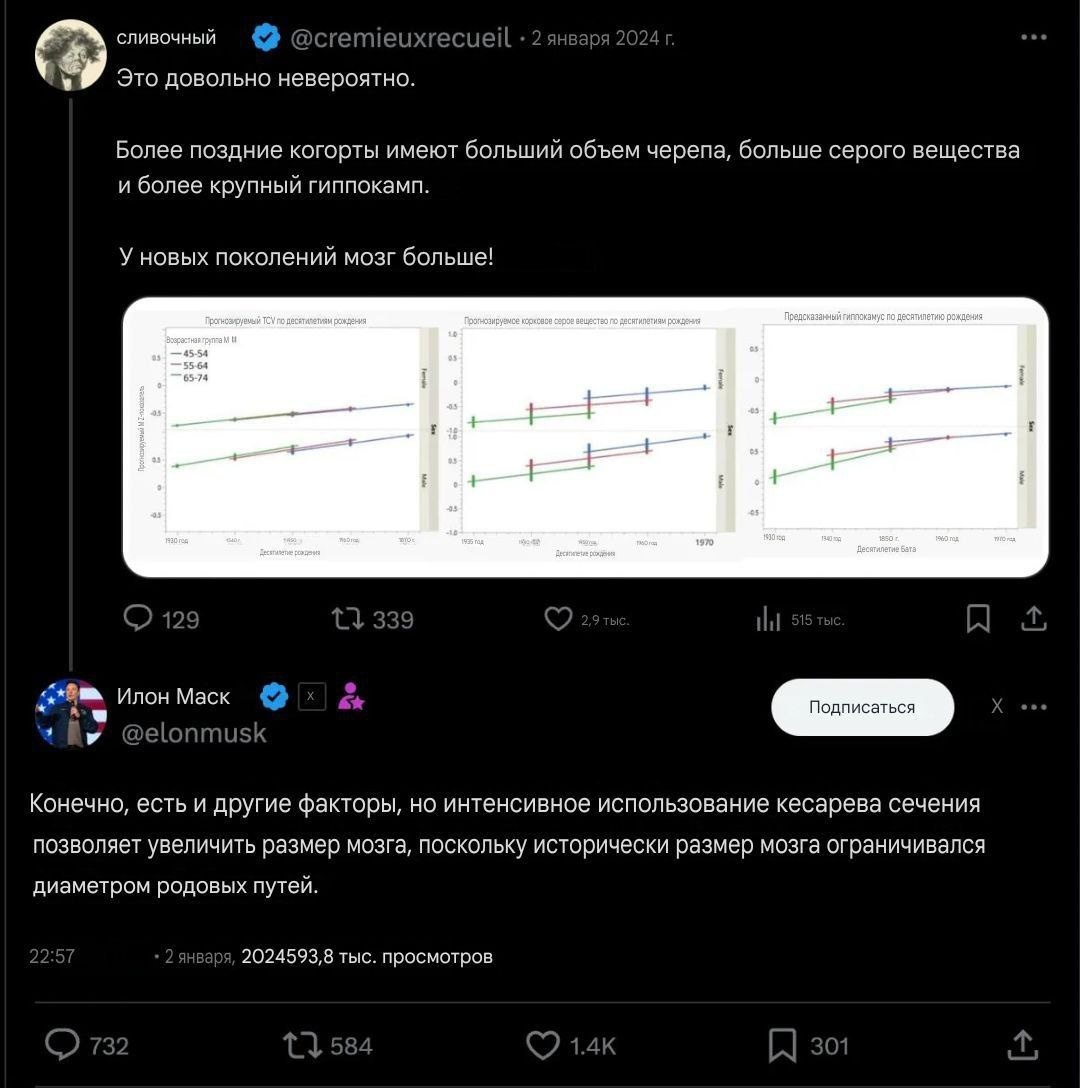Viewport: 1080px width, 1088px height.
Task: Open view analytics showing 515 тыс.
Action: click(770, 619)
